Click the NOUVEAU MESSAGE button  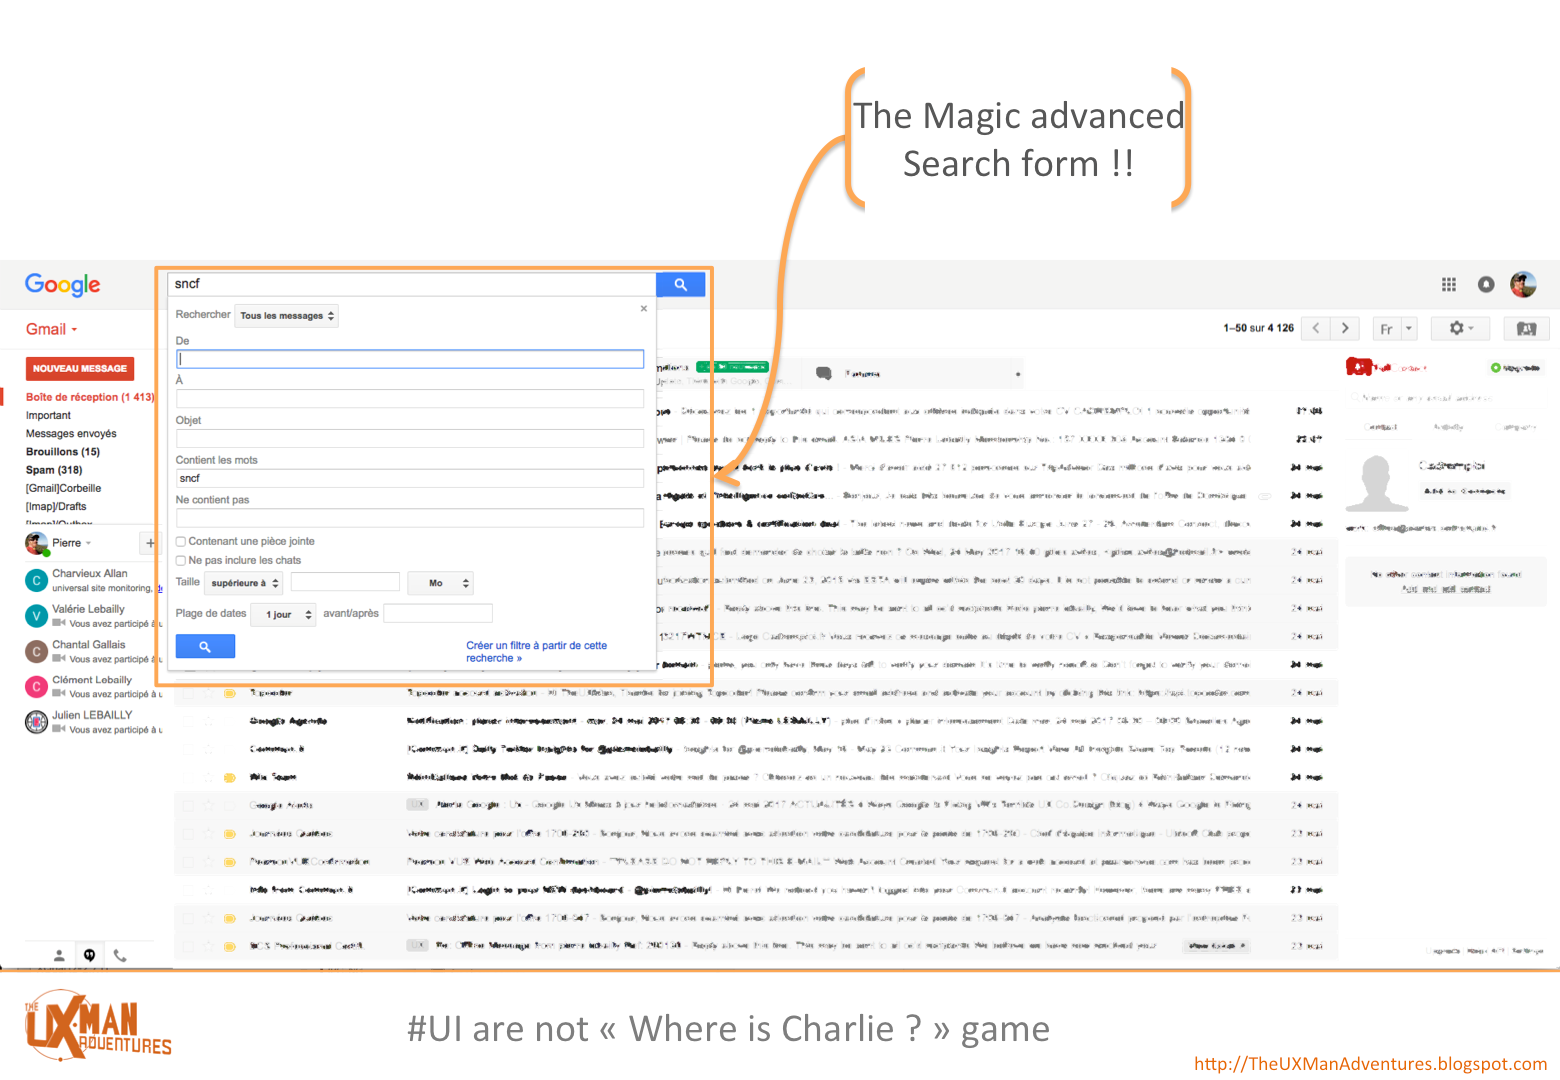[x=80, y=369]
